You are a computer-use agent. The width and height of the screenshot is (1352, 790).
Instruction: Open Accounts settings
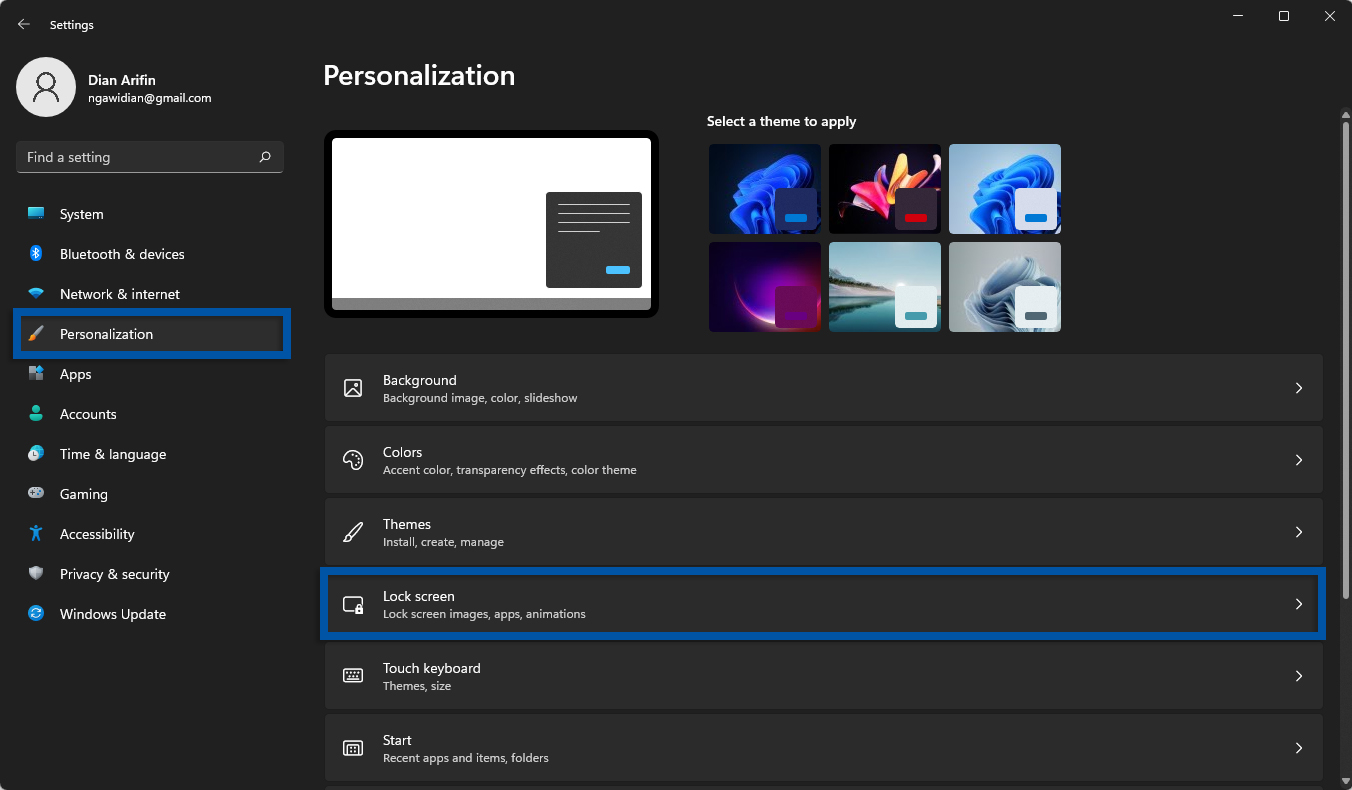pyautogui.click(x=88, y=413)
